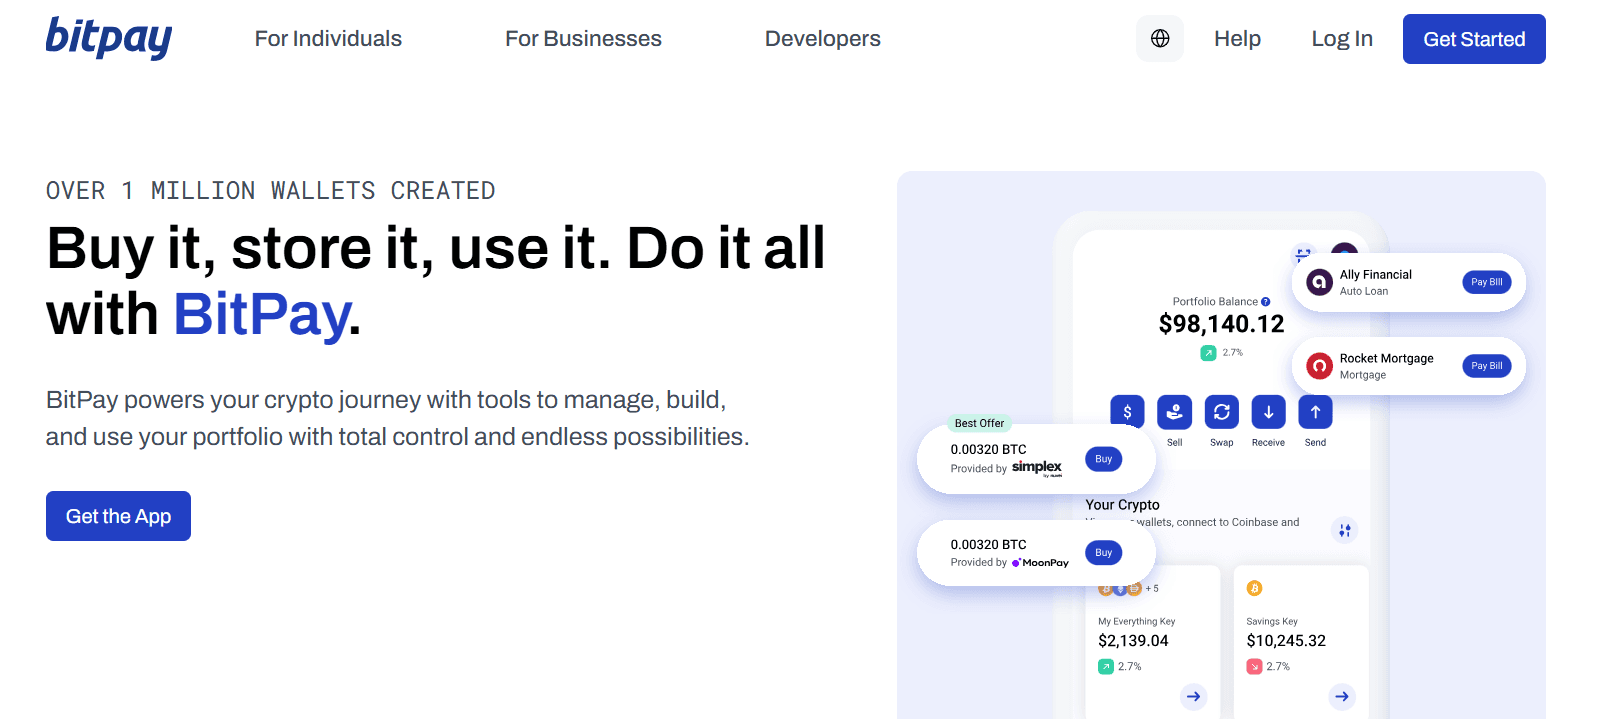Click the sliders filter icon near Your Crypto
Viewport: 1610px width, 719px height.
(1344, 530)
